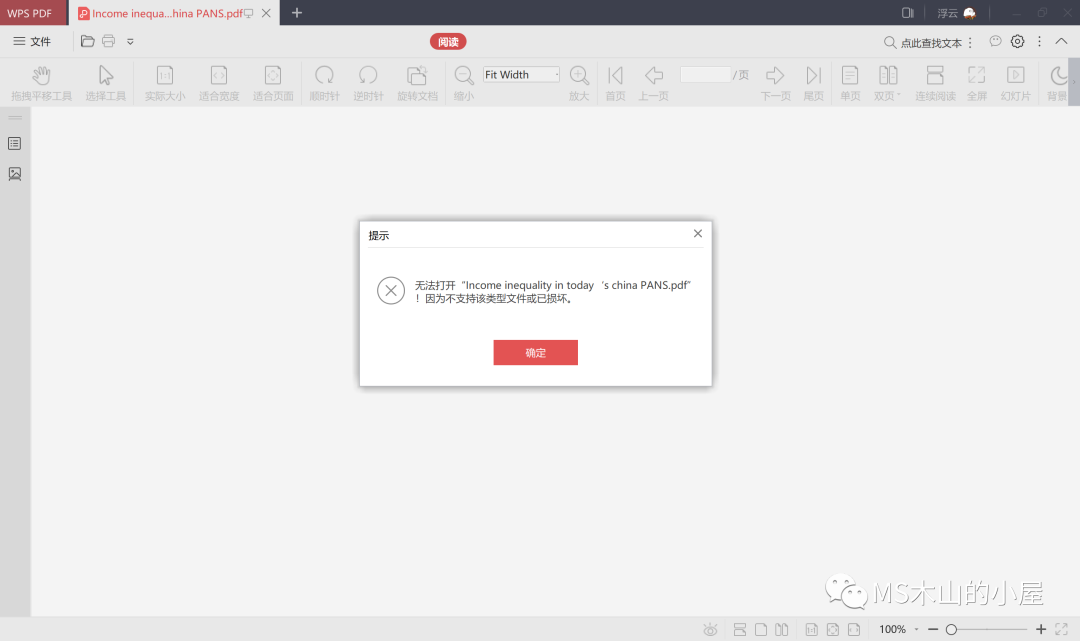Enter full screen mode (全屏) from toolbar

click(977, 83)
